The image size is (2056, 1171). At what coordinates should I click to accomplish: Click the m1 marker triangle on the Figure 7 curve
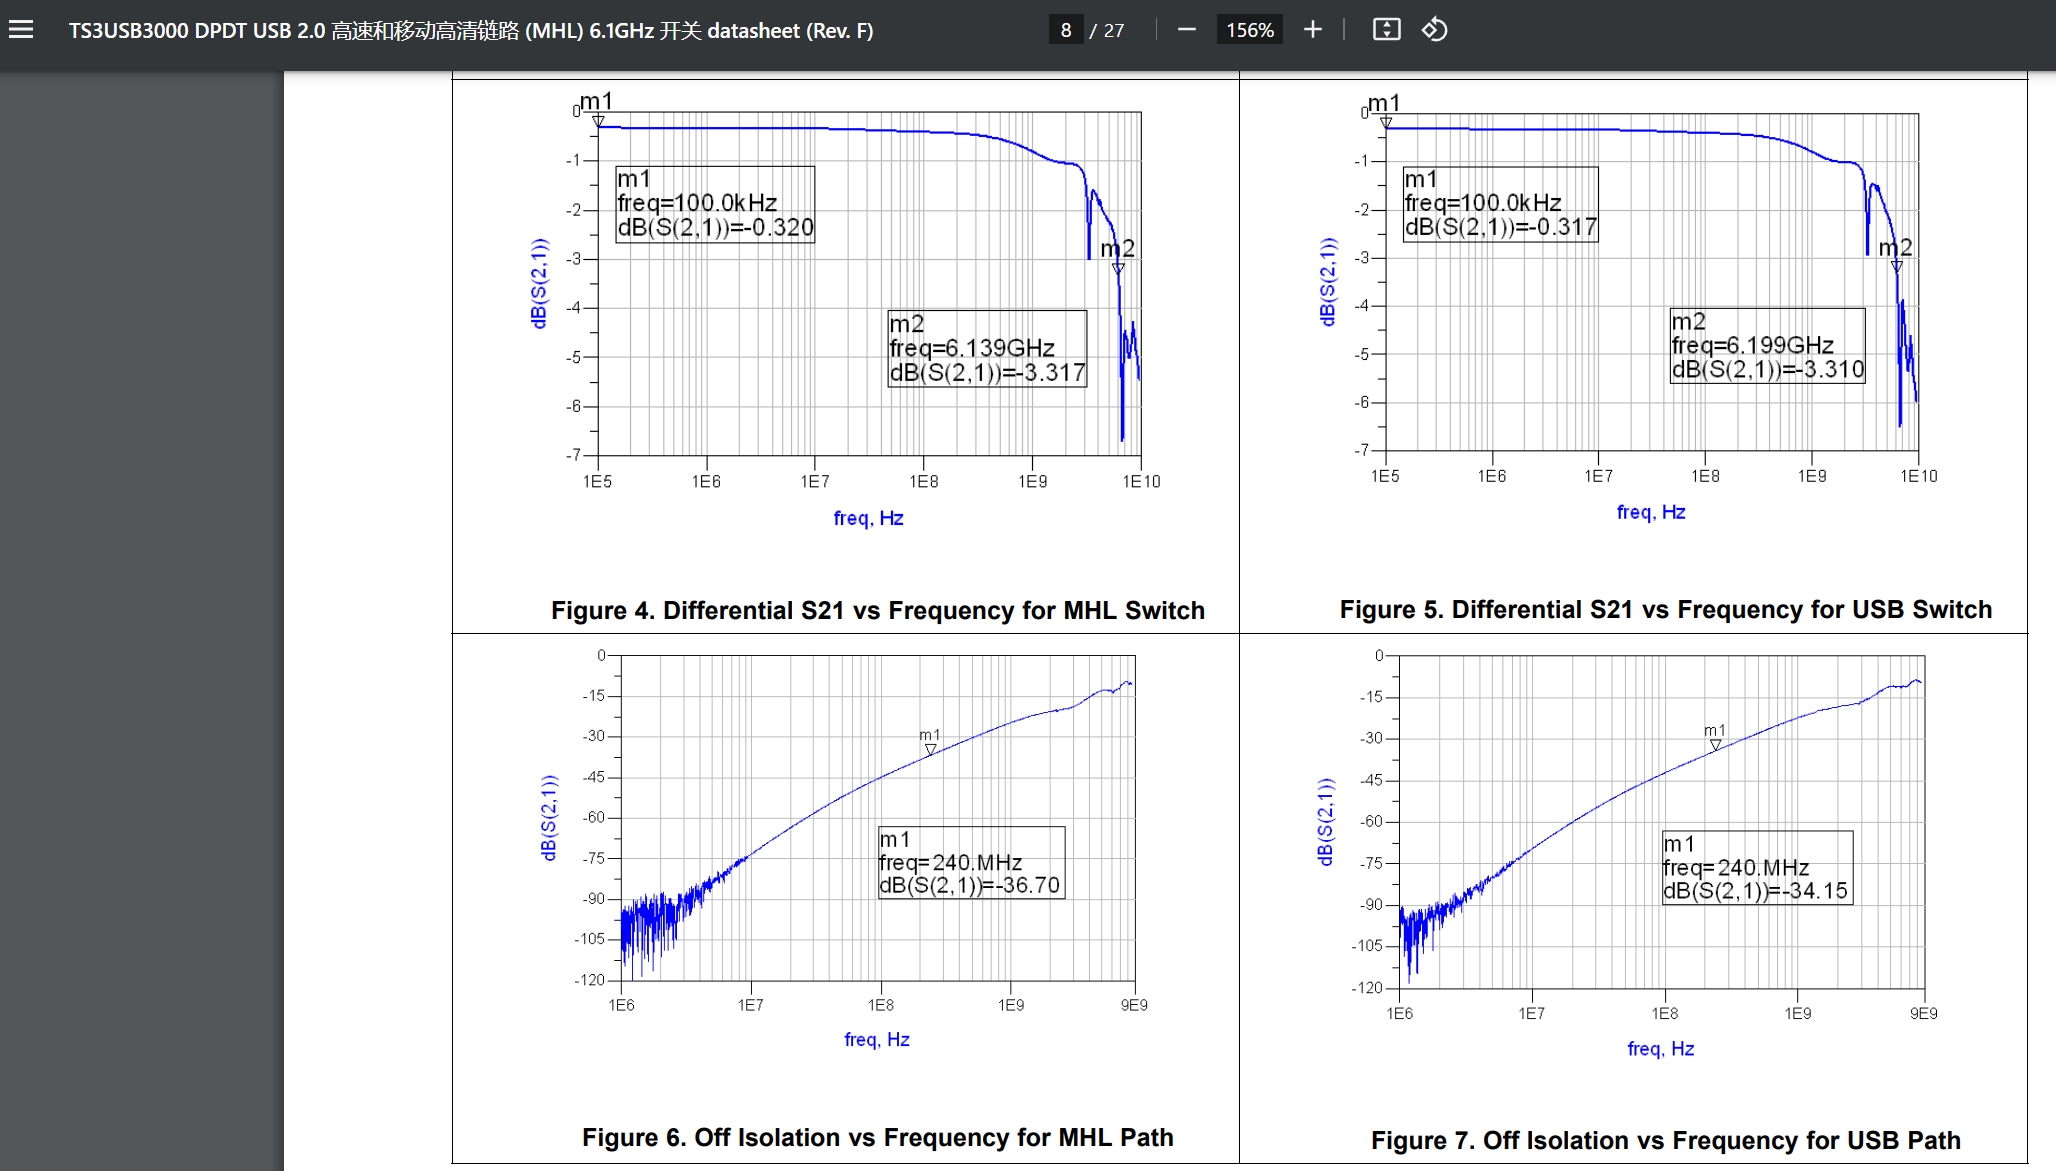click(1716, 745)
